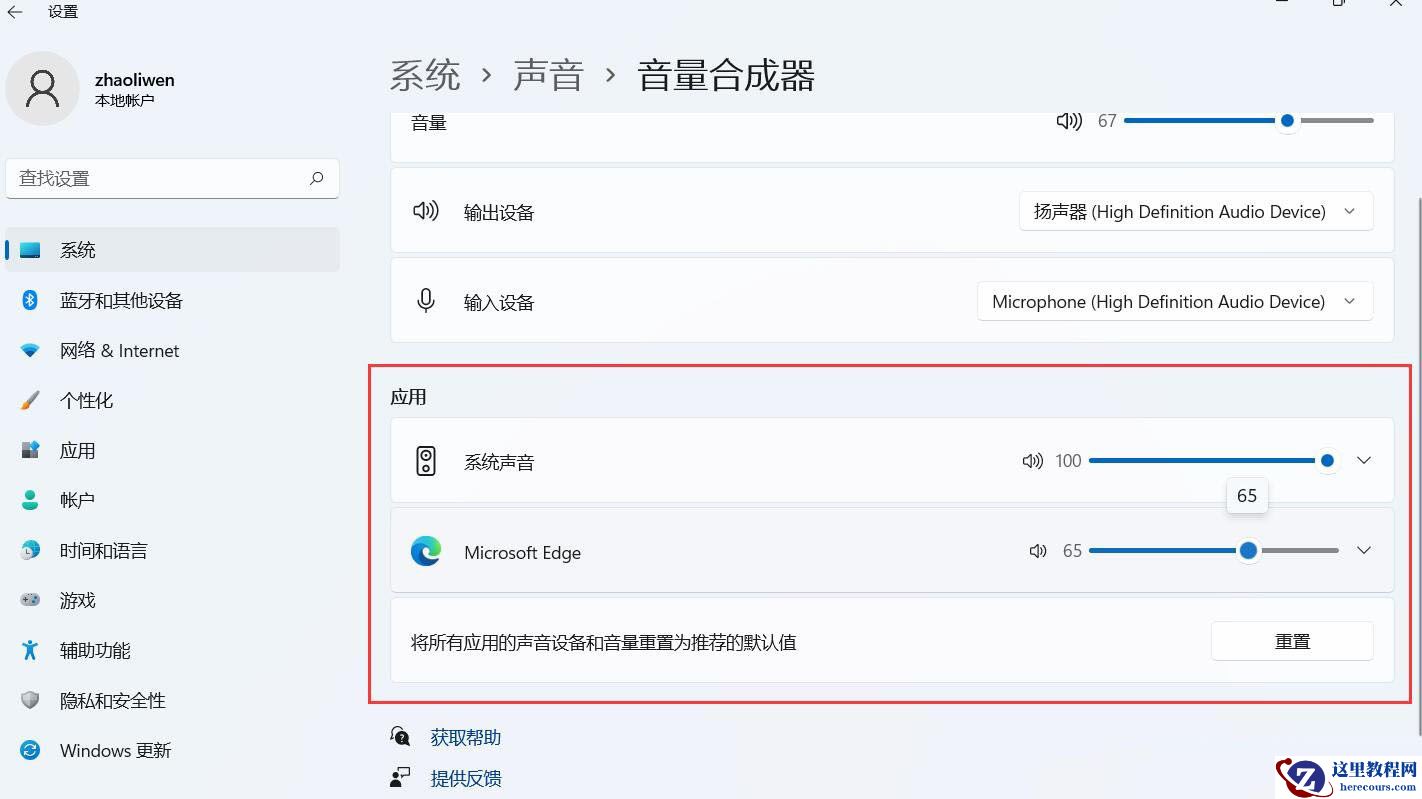The image size is (1422, 799).
Task: Select 蓝牙和其他设备 in the sidebar
Action: [120, 300]
